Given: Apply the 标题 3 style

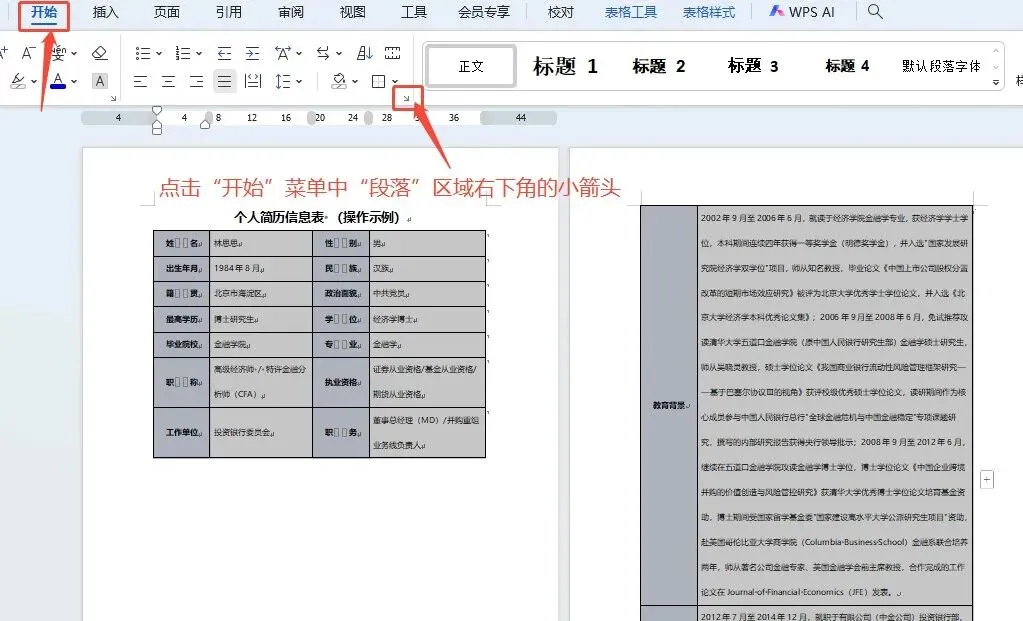Looking at the screenshot, I should [x=753, y=66].
